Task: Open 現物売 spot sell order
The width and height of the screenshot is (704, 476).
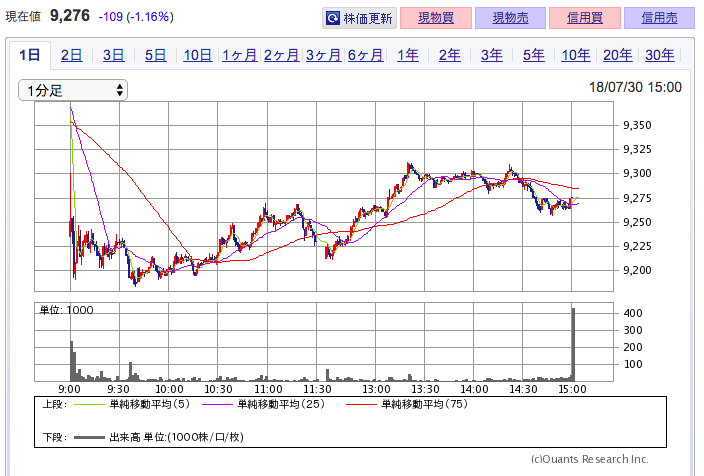Action: pyautogui.click(x=510, y=18)
